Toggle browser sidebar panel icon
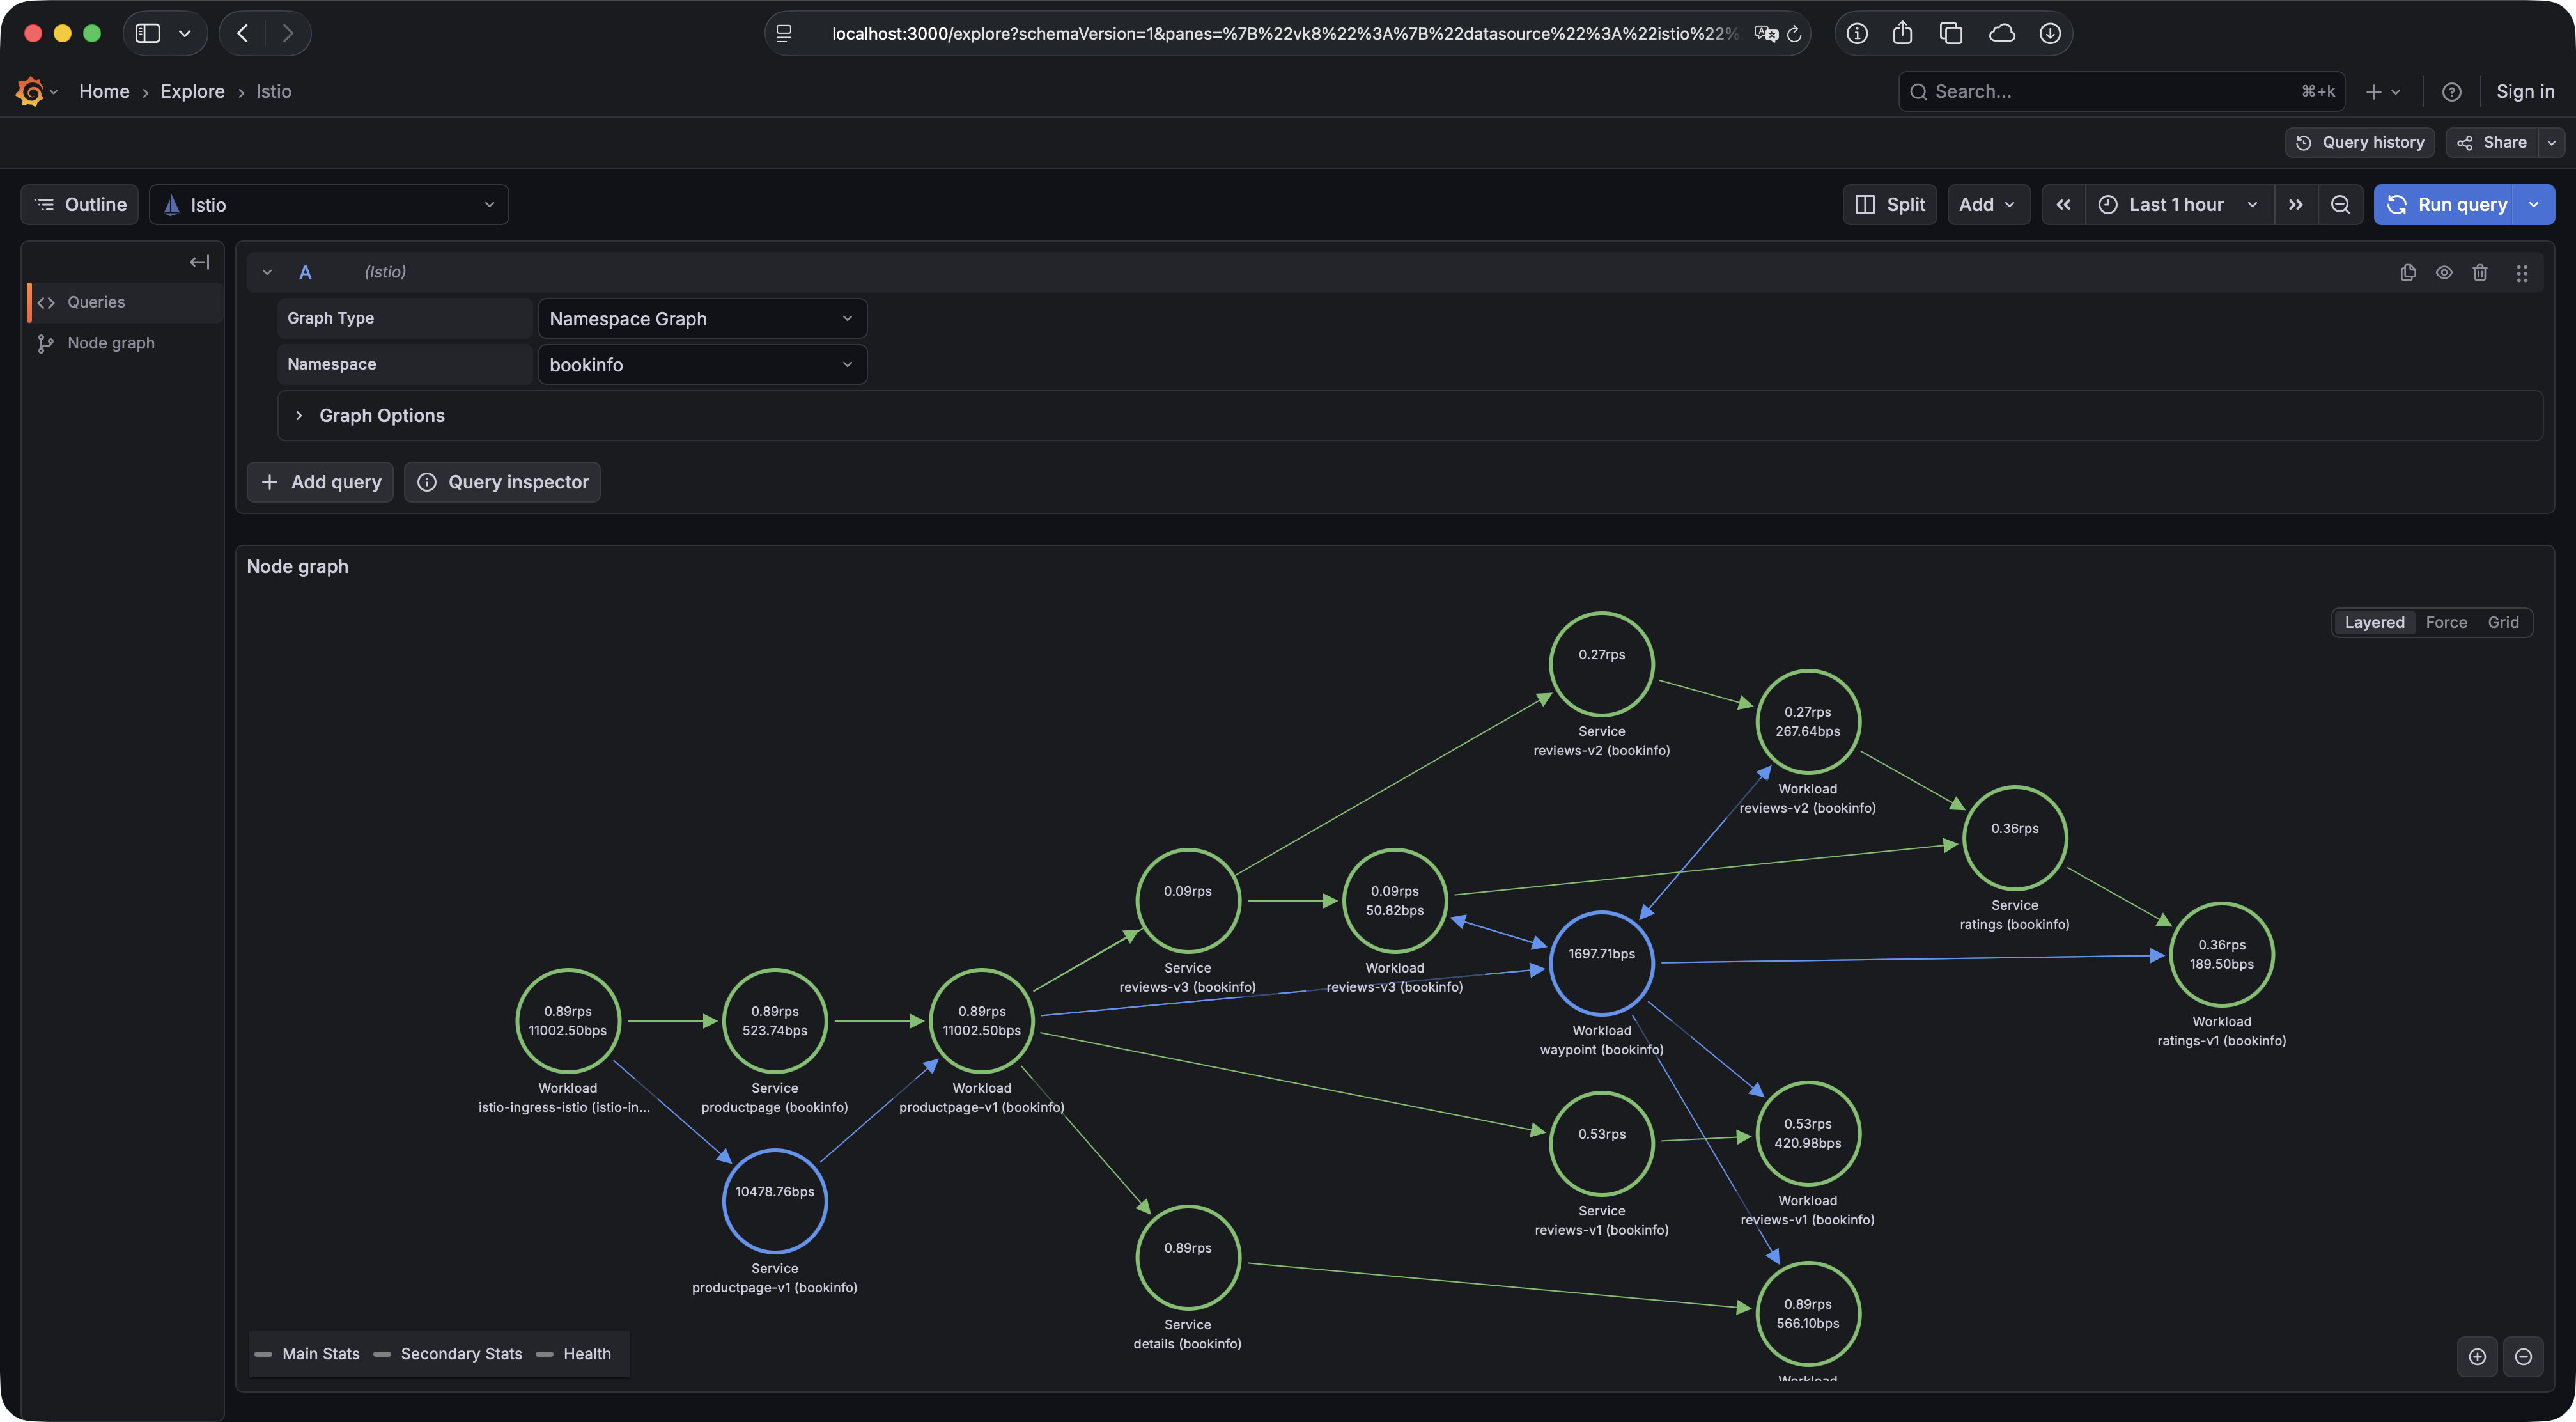This screenshot has height=1422, width=2576. (148, 33)
